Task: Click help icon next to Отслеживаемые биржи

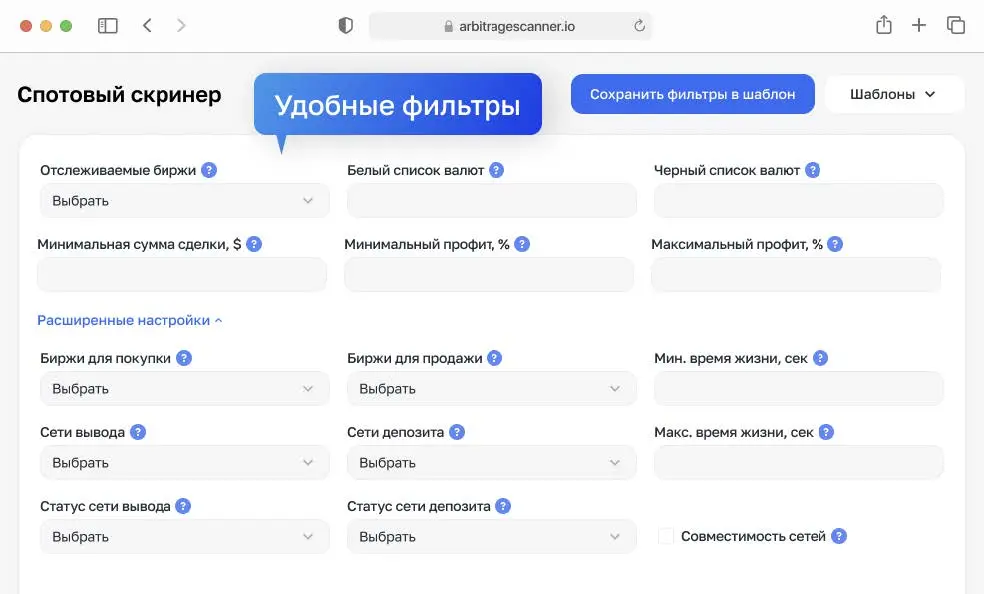Action: (x=208, y=170)
